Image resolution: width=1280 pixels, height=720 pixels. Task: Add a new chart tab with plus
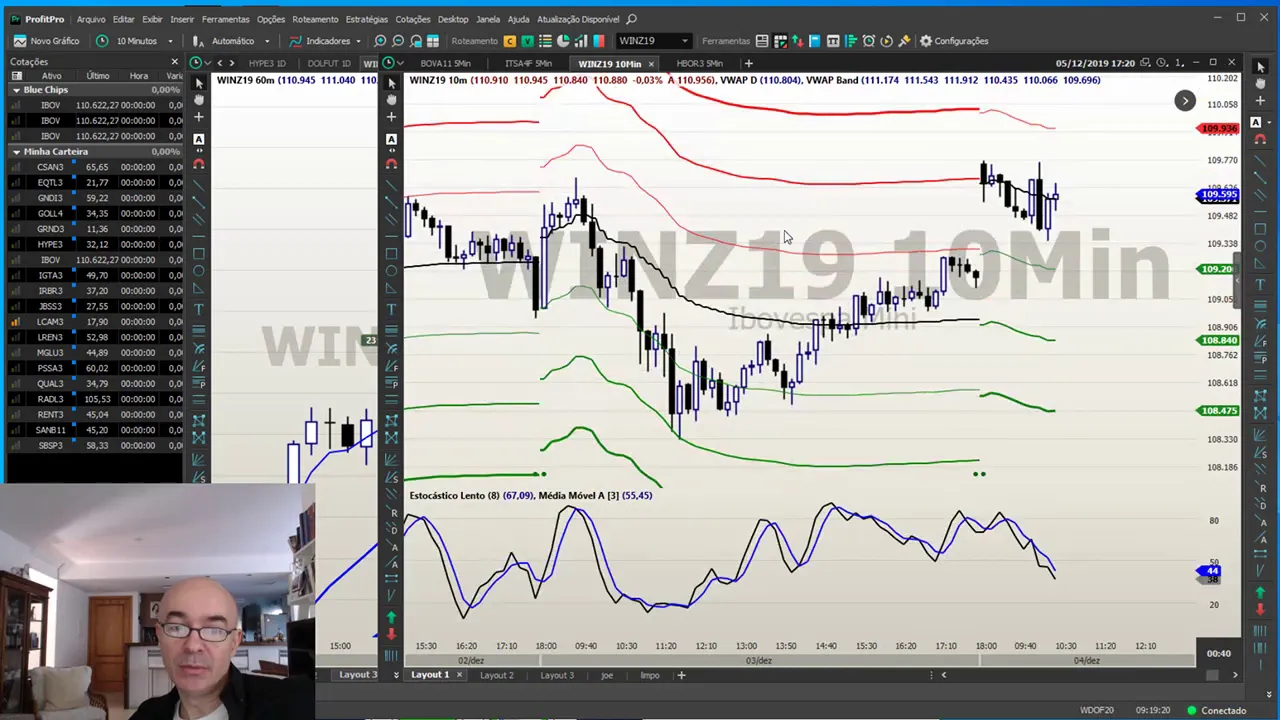pyautogui.click(x=748, y=64)
